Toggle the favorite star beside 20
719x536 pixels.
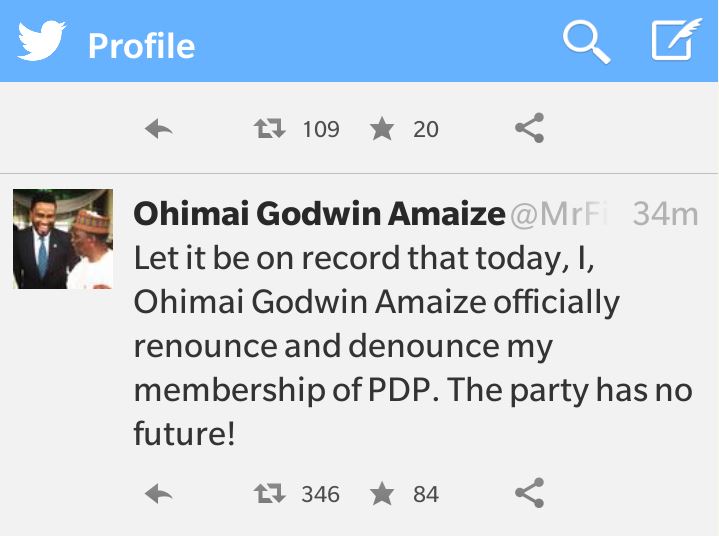(381, 129)
